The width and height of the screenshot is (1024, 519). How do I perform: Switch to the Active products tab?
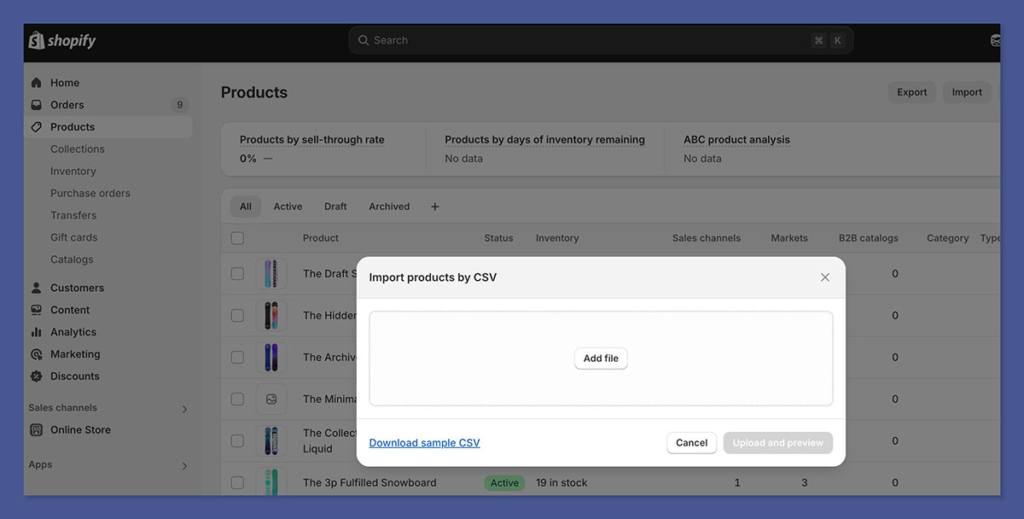[x=288, y=206]
